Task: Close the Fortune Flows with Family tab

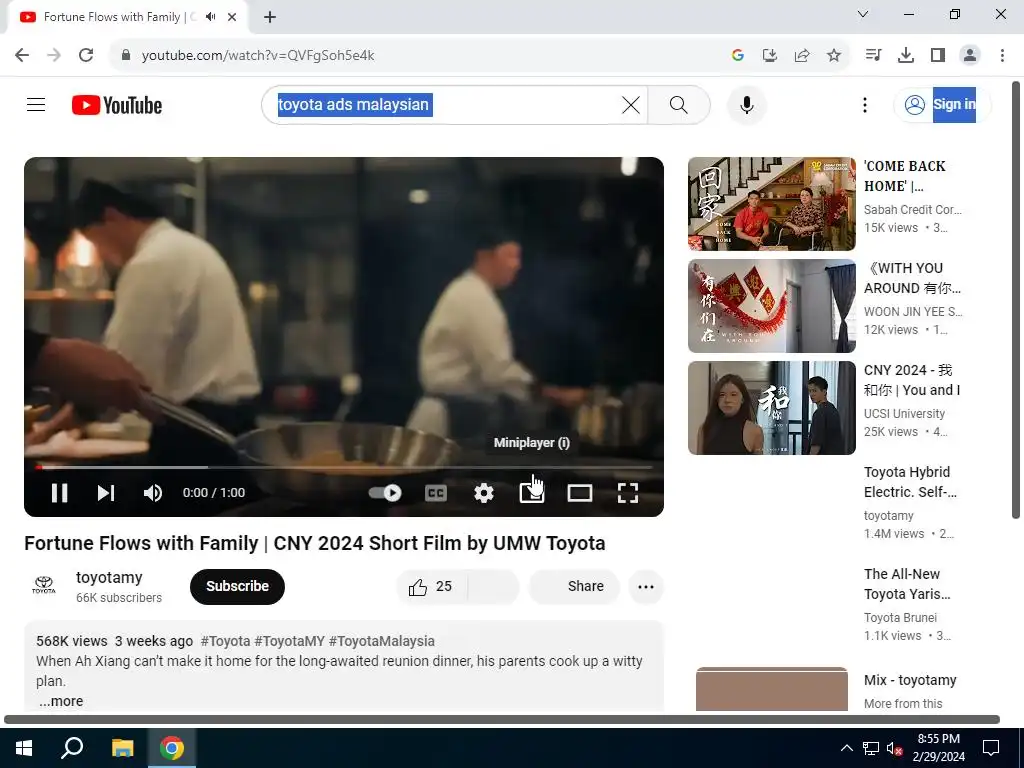Action: pos(232,17)
